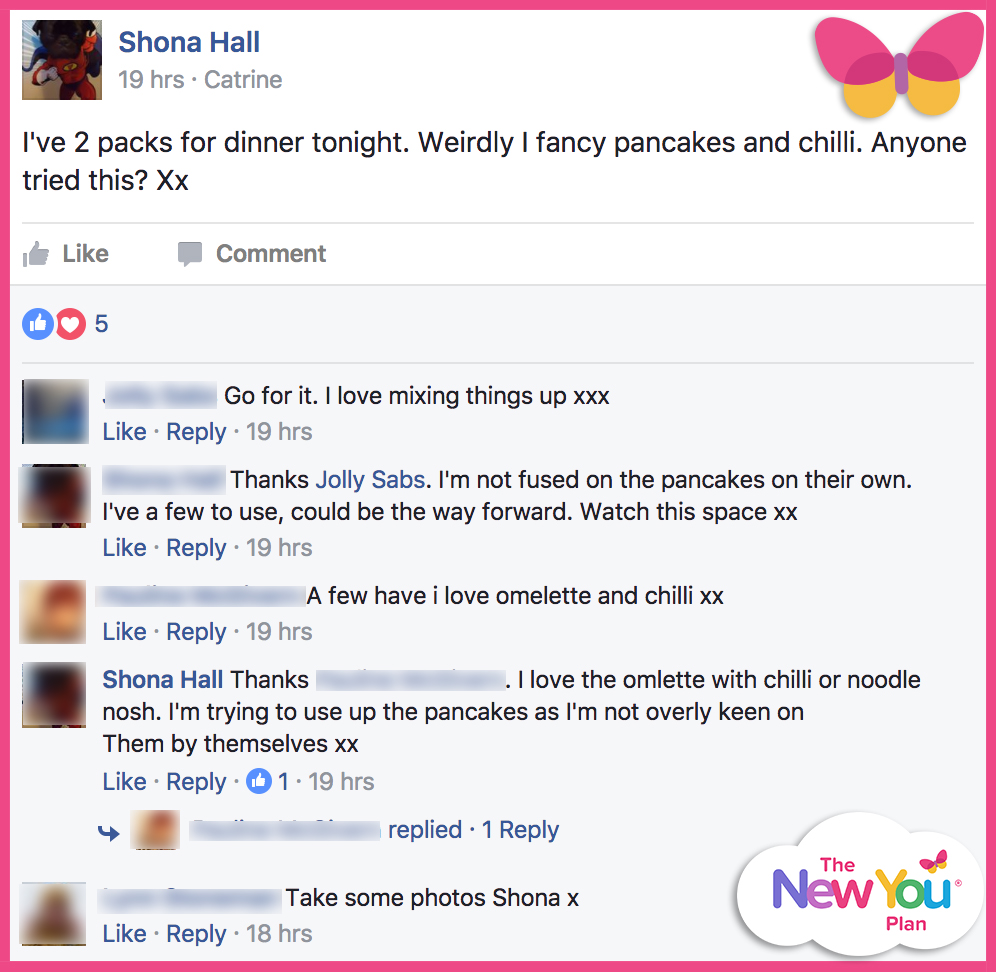The image size is (996, 972).
Task: Click thumbs-up count on the omlette comment
Action: tap(267, 781)
